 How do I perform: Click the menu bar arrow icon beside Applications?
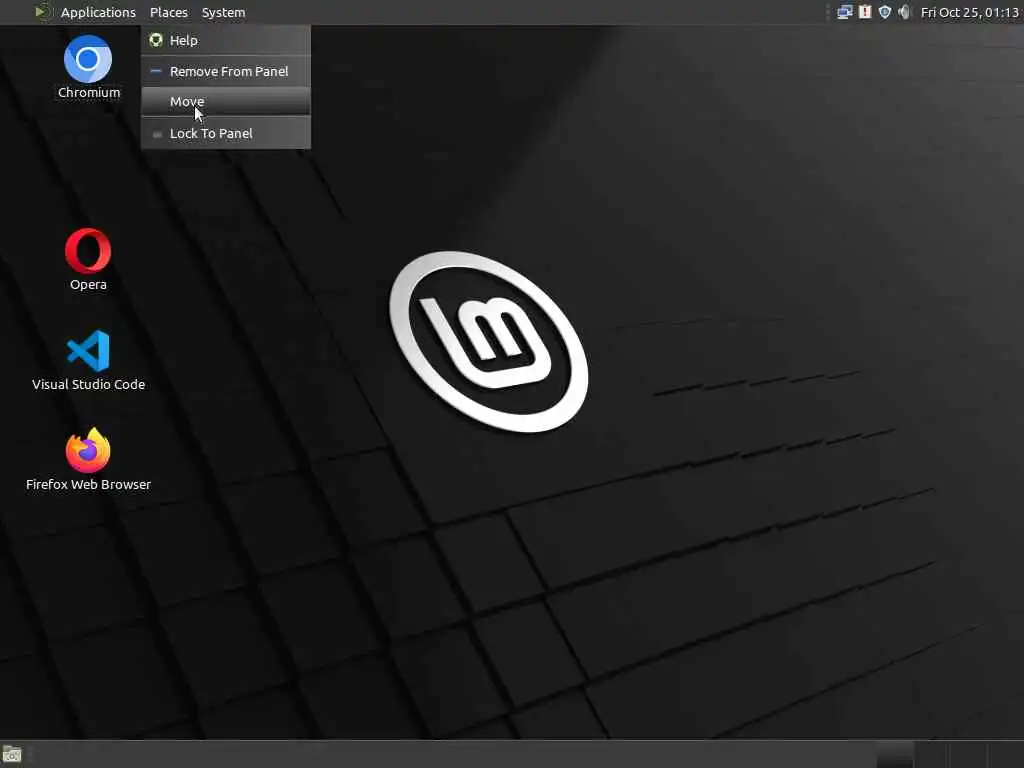(x=42, y=12)
